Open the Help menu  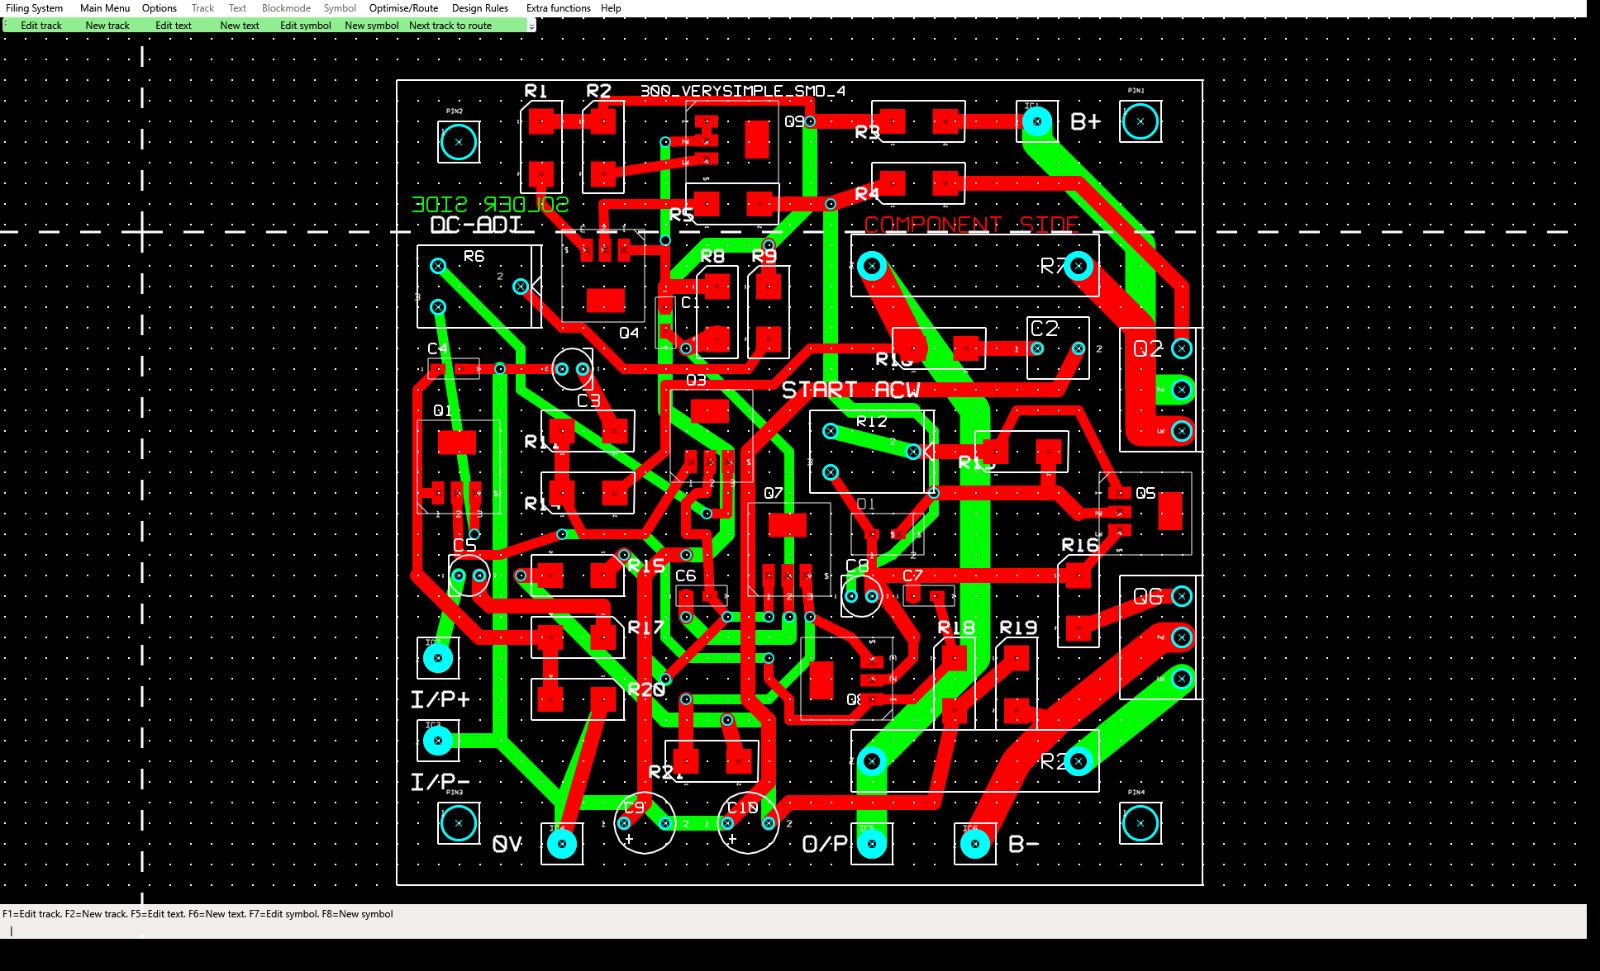click(x=611, y=8)
